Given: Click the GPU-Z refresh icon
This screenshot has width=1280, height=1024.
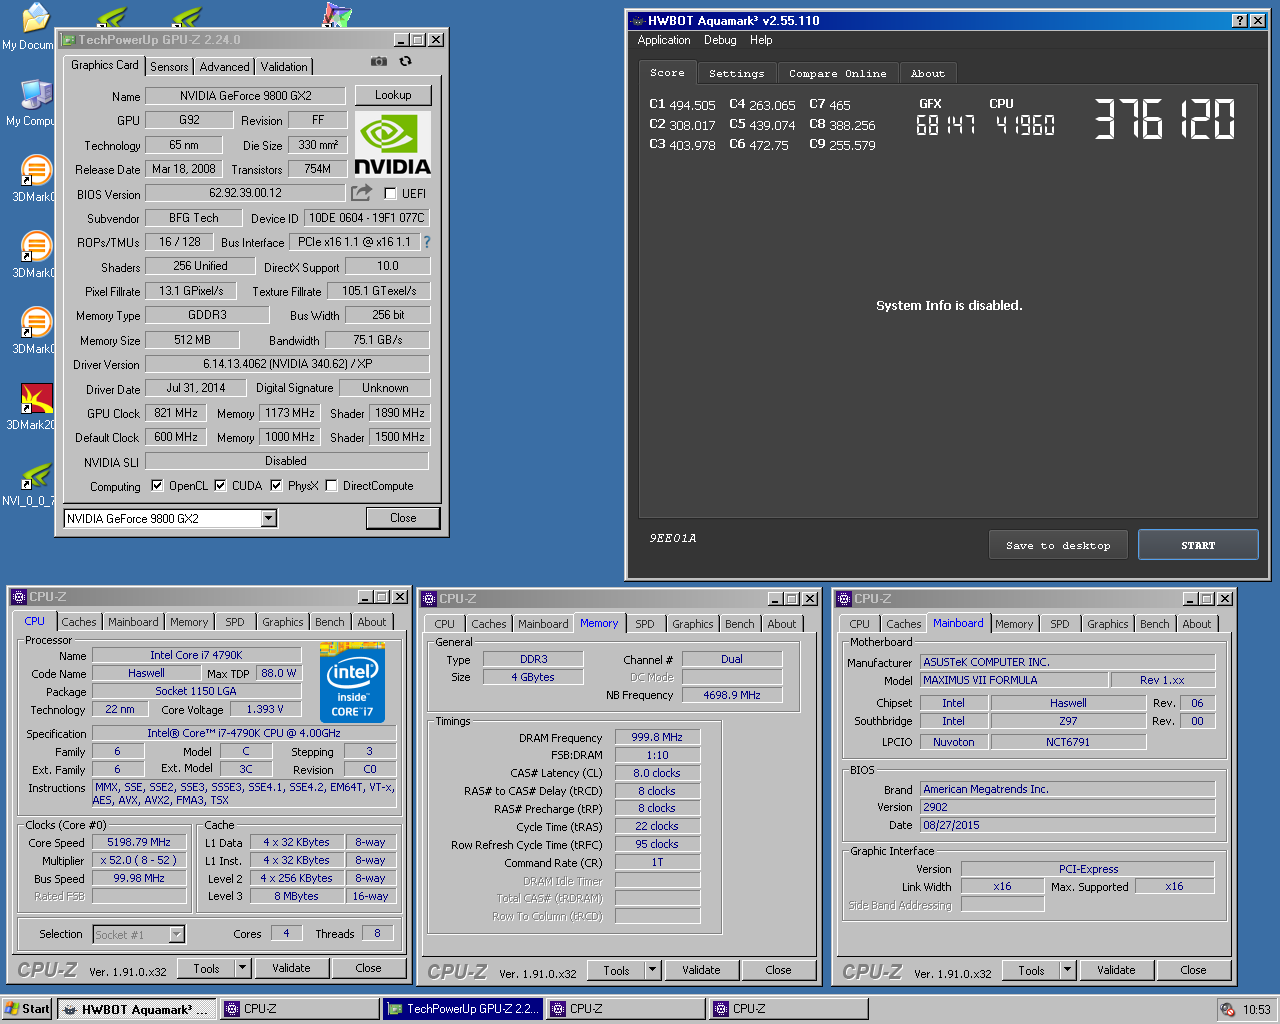Looking at the screenshot, I should [x=405, y=61].
